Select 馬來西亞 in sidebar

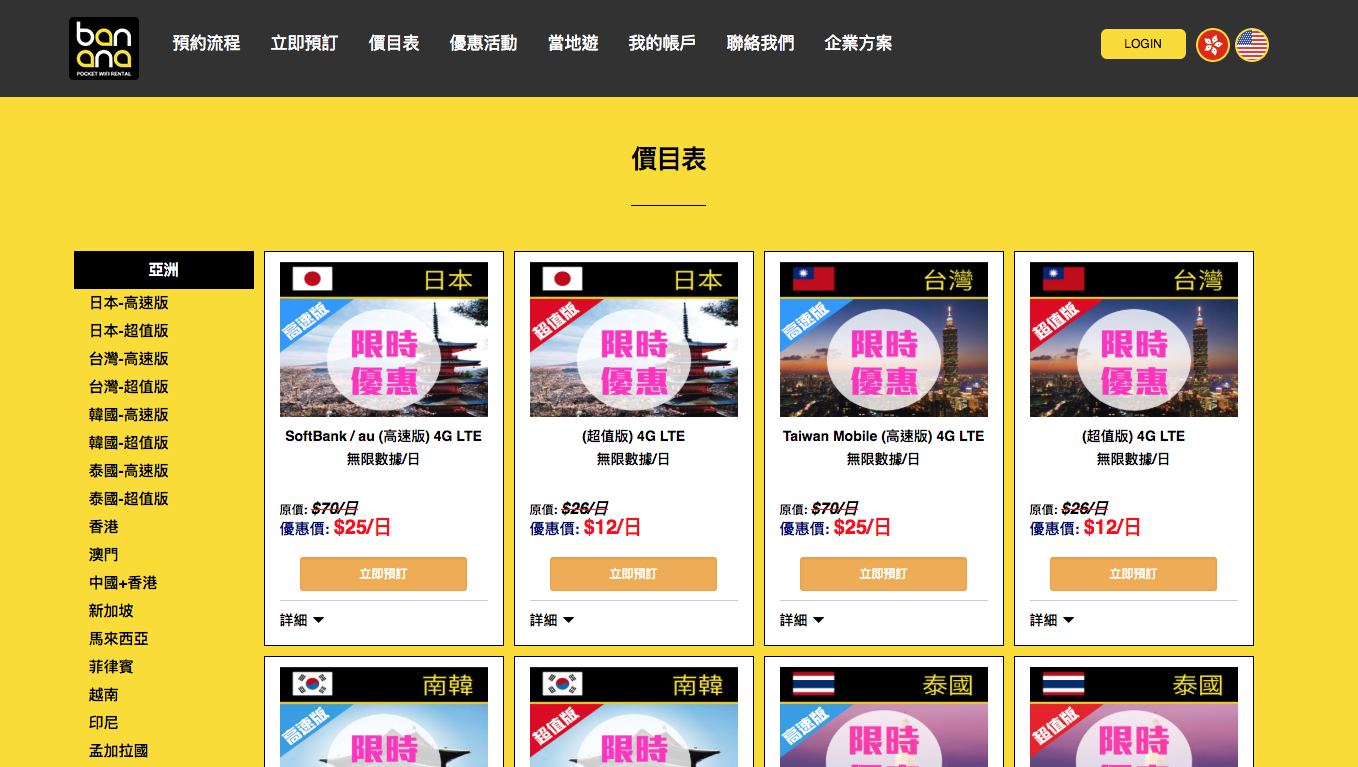119,639
